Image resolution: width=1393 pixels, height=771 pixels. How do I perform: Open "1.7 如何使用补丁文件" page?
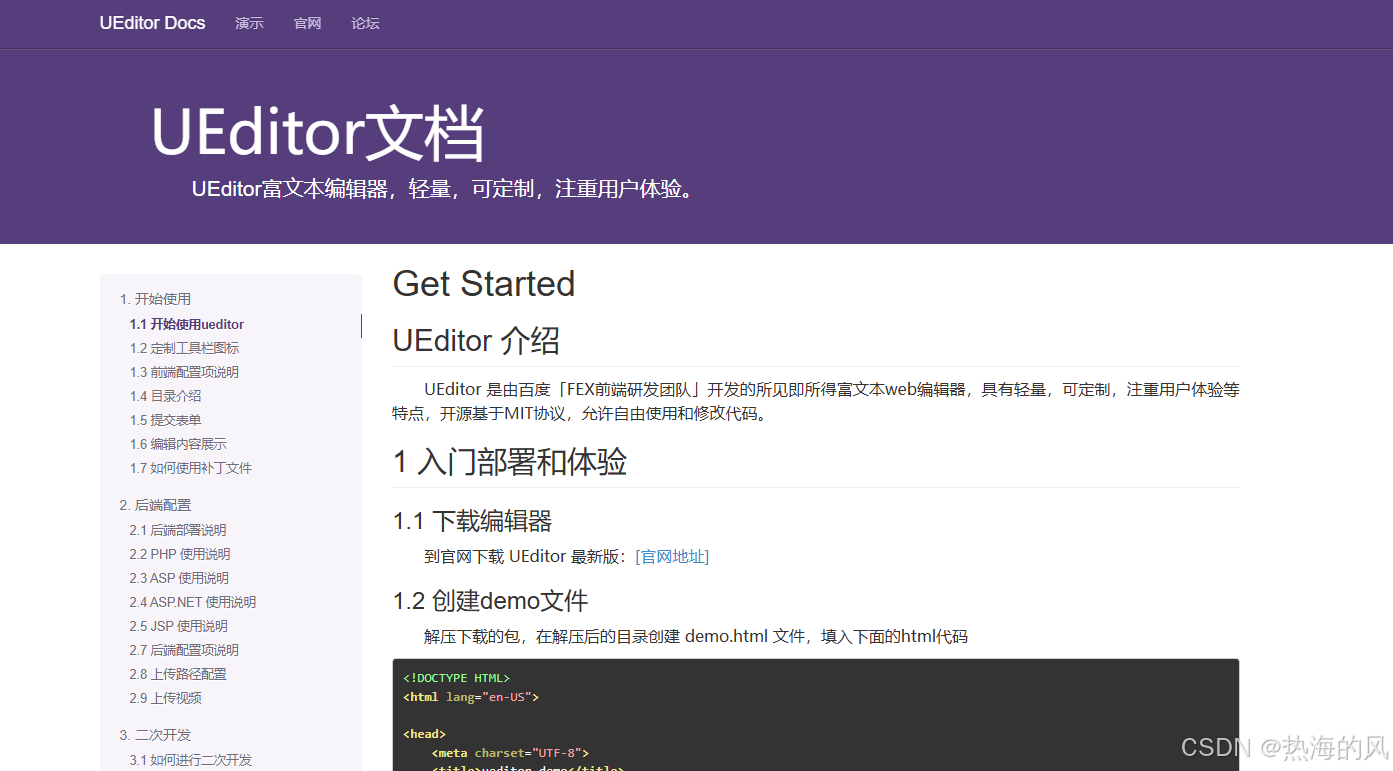click(x=189, y=467)
